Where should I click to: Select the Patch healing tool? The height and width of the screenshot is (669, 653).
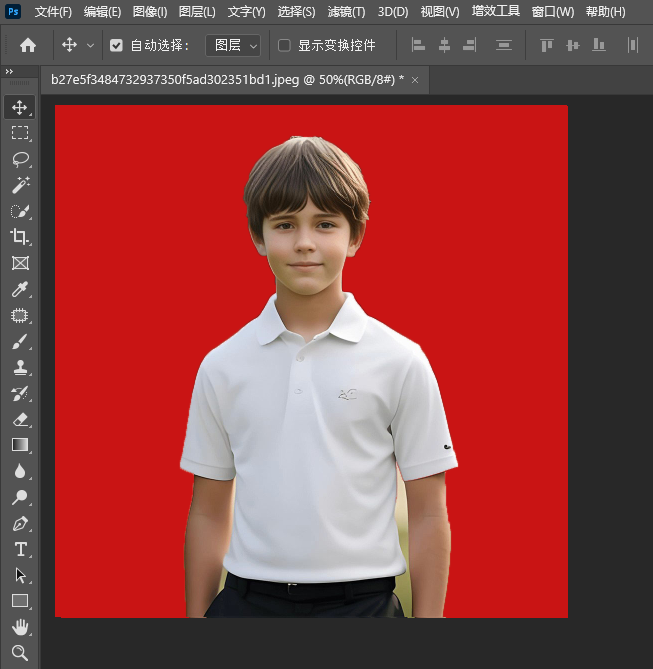point(20,315)
